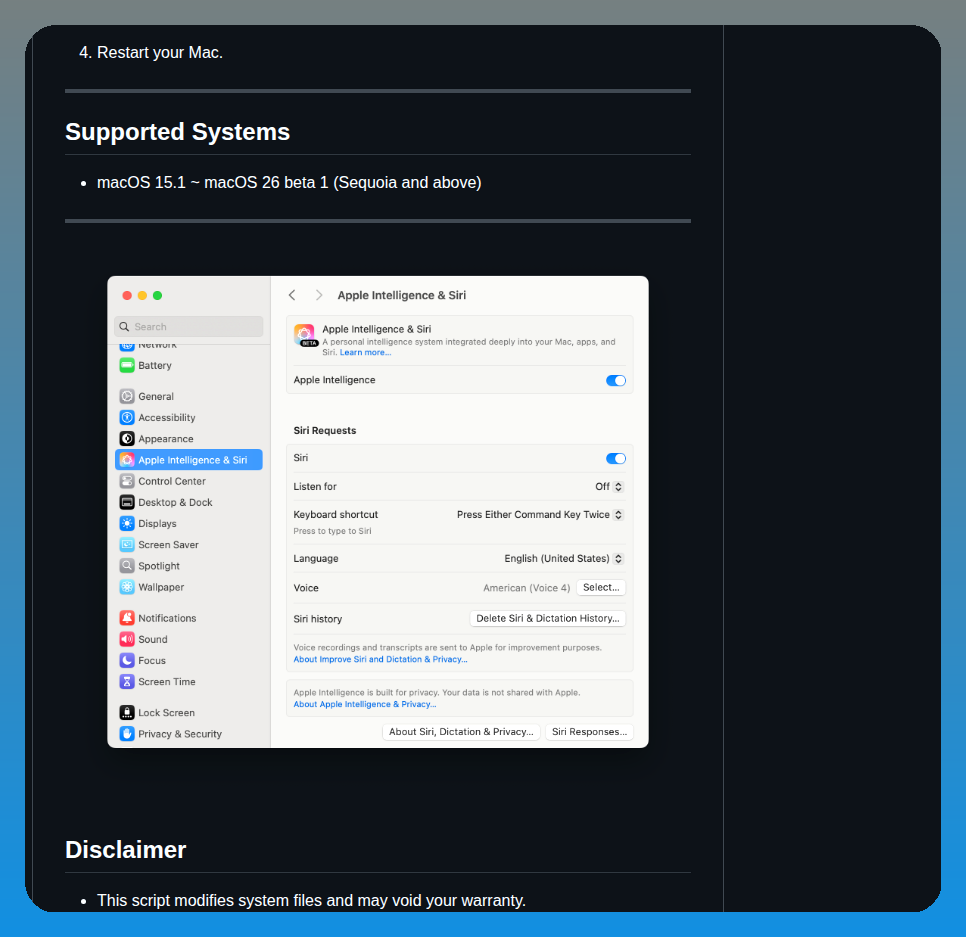Turn off the Apple Intelligence switch
The image size is (966, 937).
pyautogui.click(x=615, y=381)
